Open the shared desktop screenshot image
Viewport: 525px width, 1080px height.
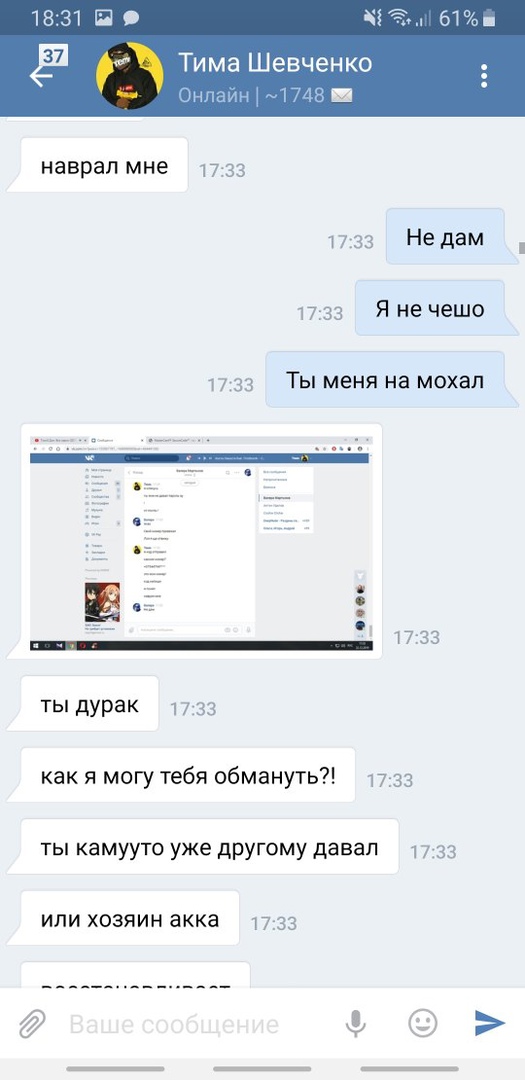[x=201, y=541]
